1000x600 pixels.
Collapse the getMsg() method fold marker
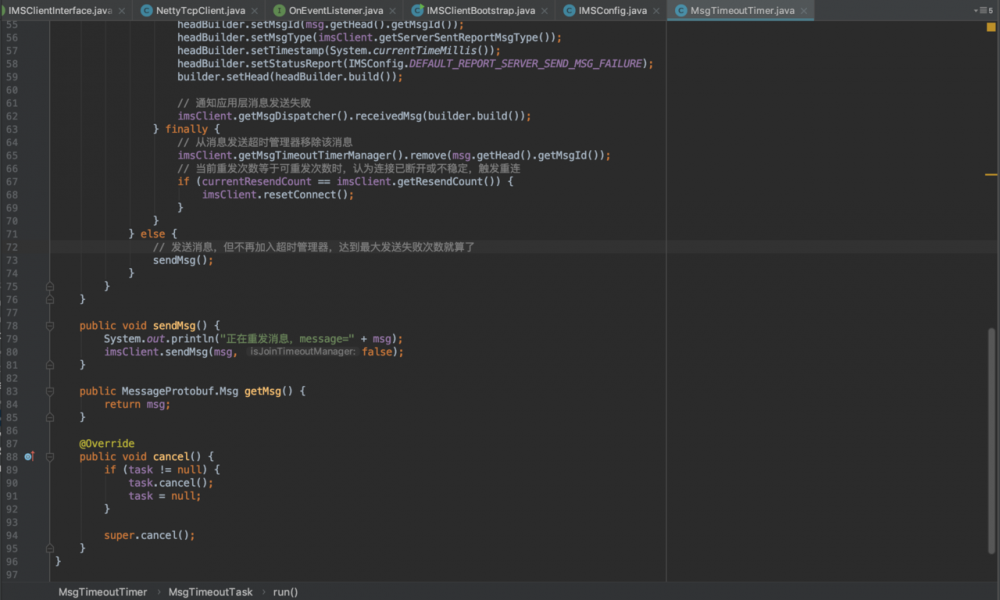[x=49, y=391]
